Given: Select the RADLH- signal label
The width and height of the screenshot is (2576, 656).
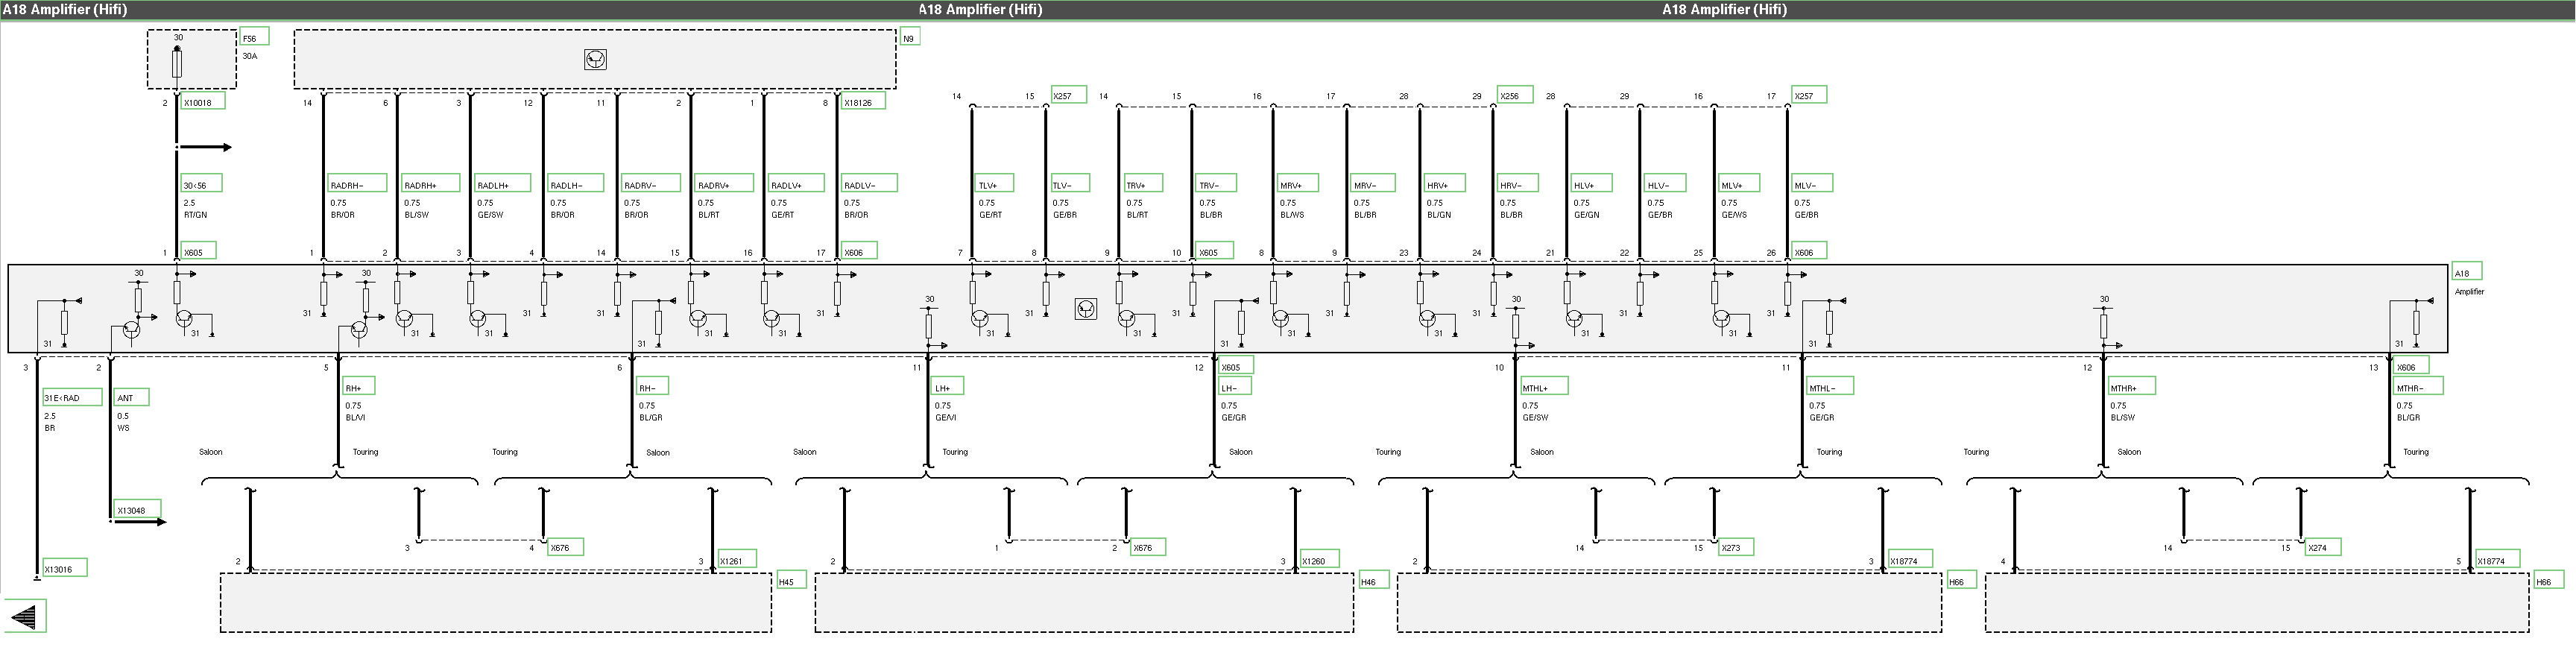Looking at the screenshot, I should [x=576, y=184].
